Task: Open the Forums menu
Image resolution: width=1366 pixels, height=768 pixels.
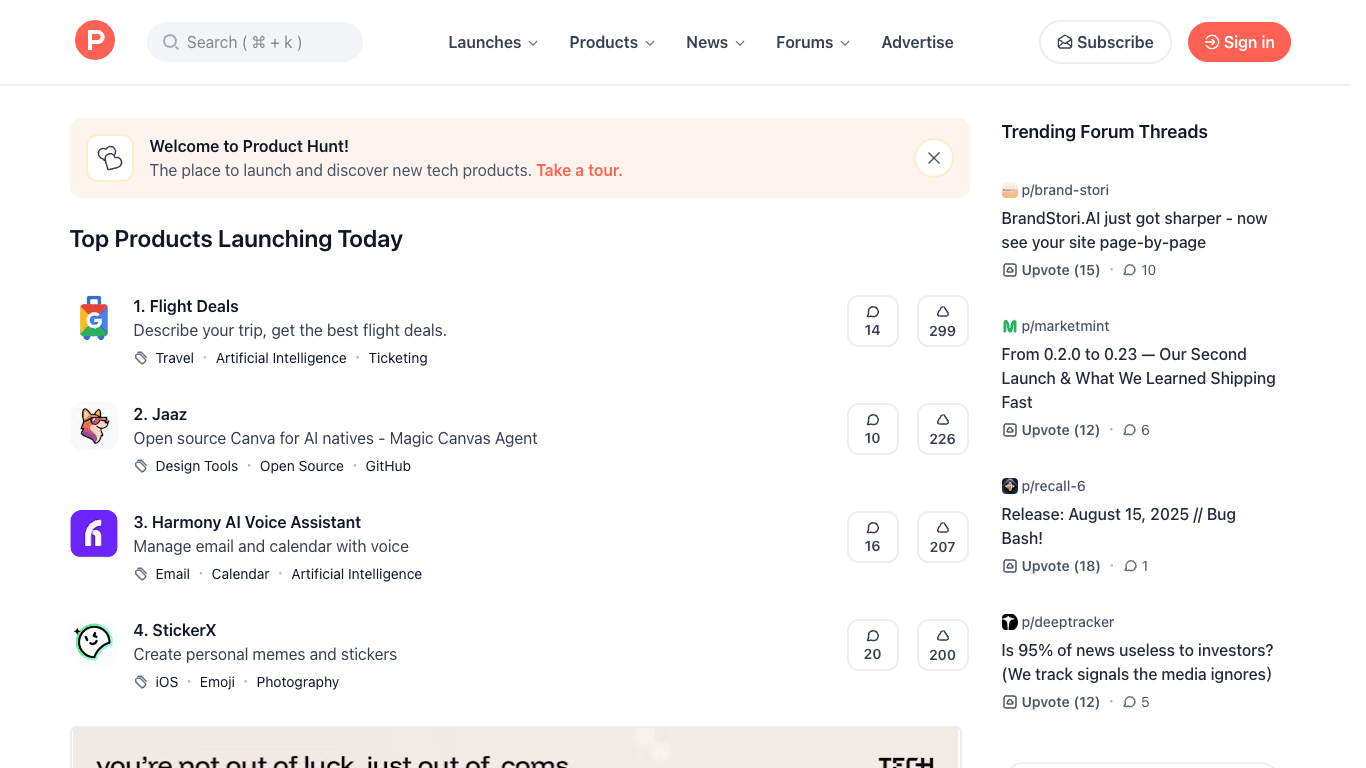Action: 812,42
